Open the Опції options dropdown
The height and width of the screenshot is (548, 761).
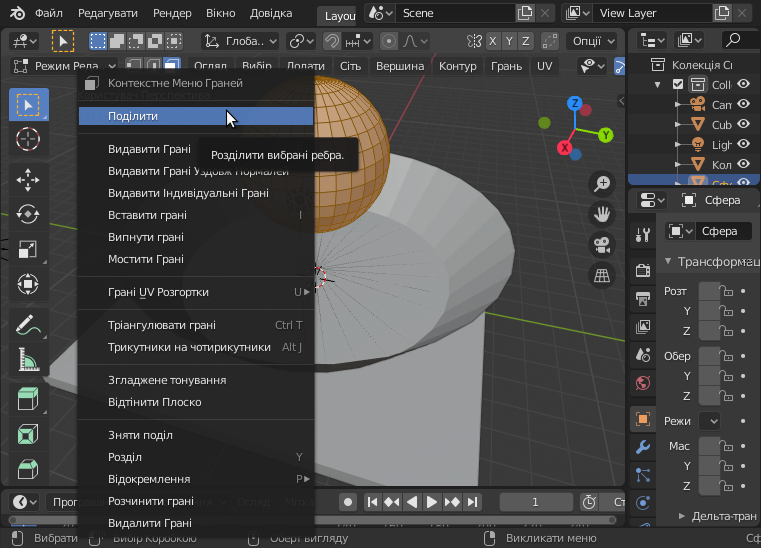[x=593, y=41]
